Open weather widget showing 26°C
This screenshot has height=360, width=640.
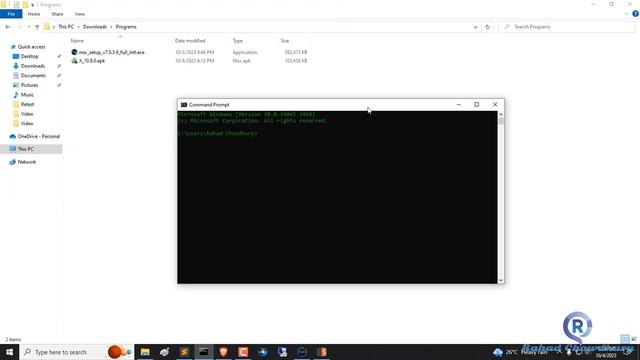(519, 352)
